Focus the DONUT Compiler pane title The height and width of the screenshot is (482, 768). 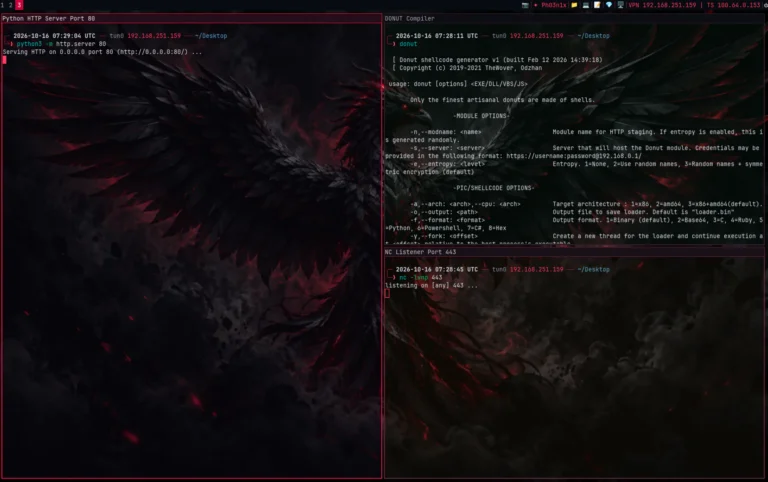[x=409, y=19]
